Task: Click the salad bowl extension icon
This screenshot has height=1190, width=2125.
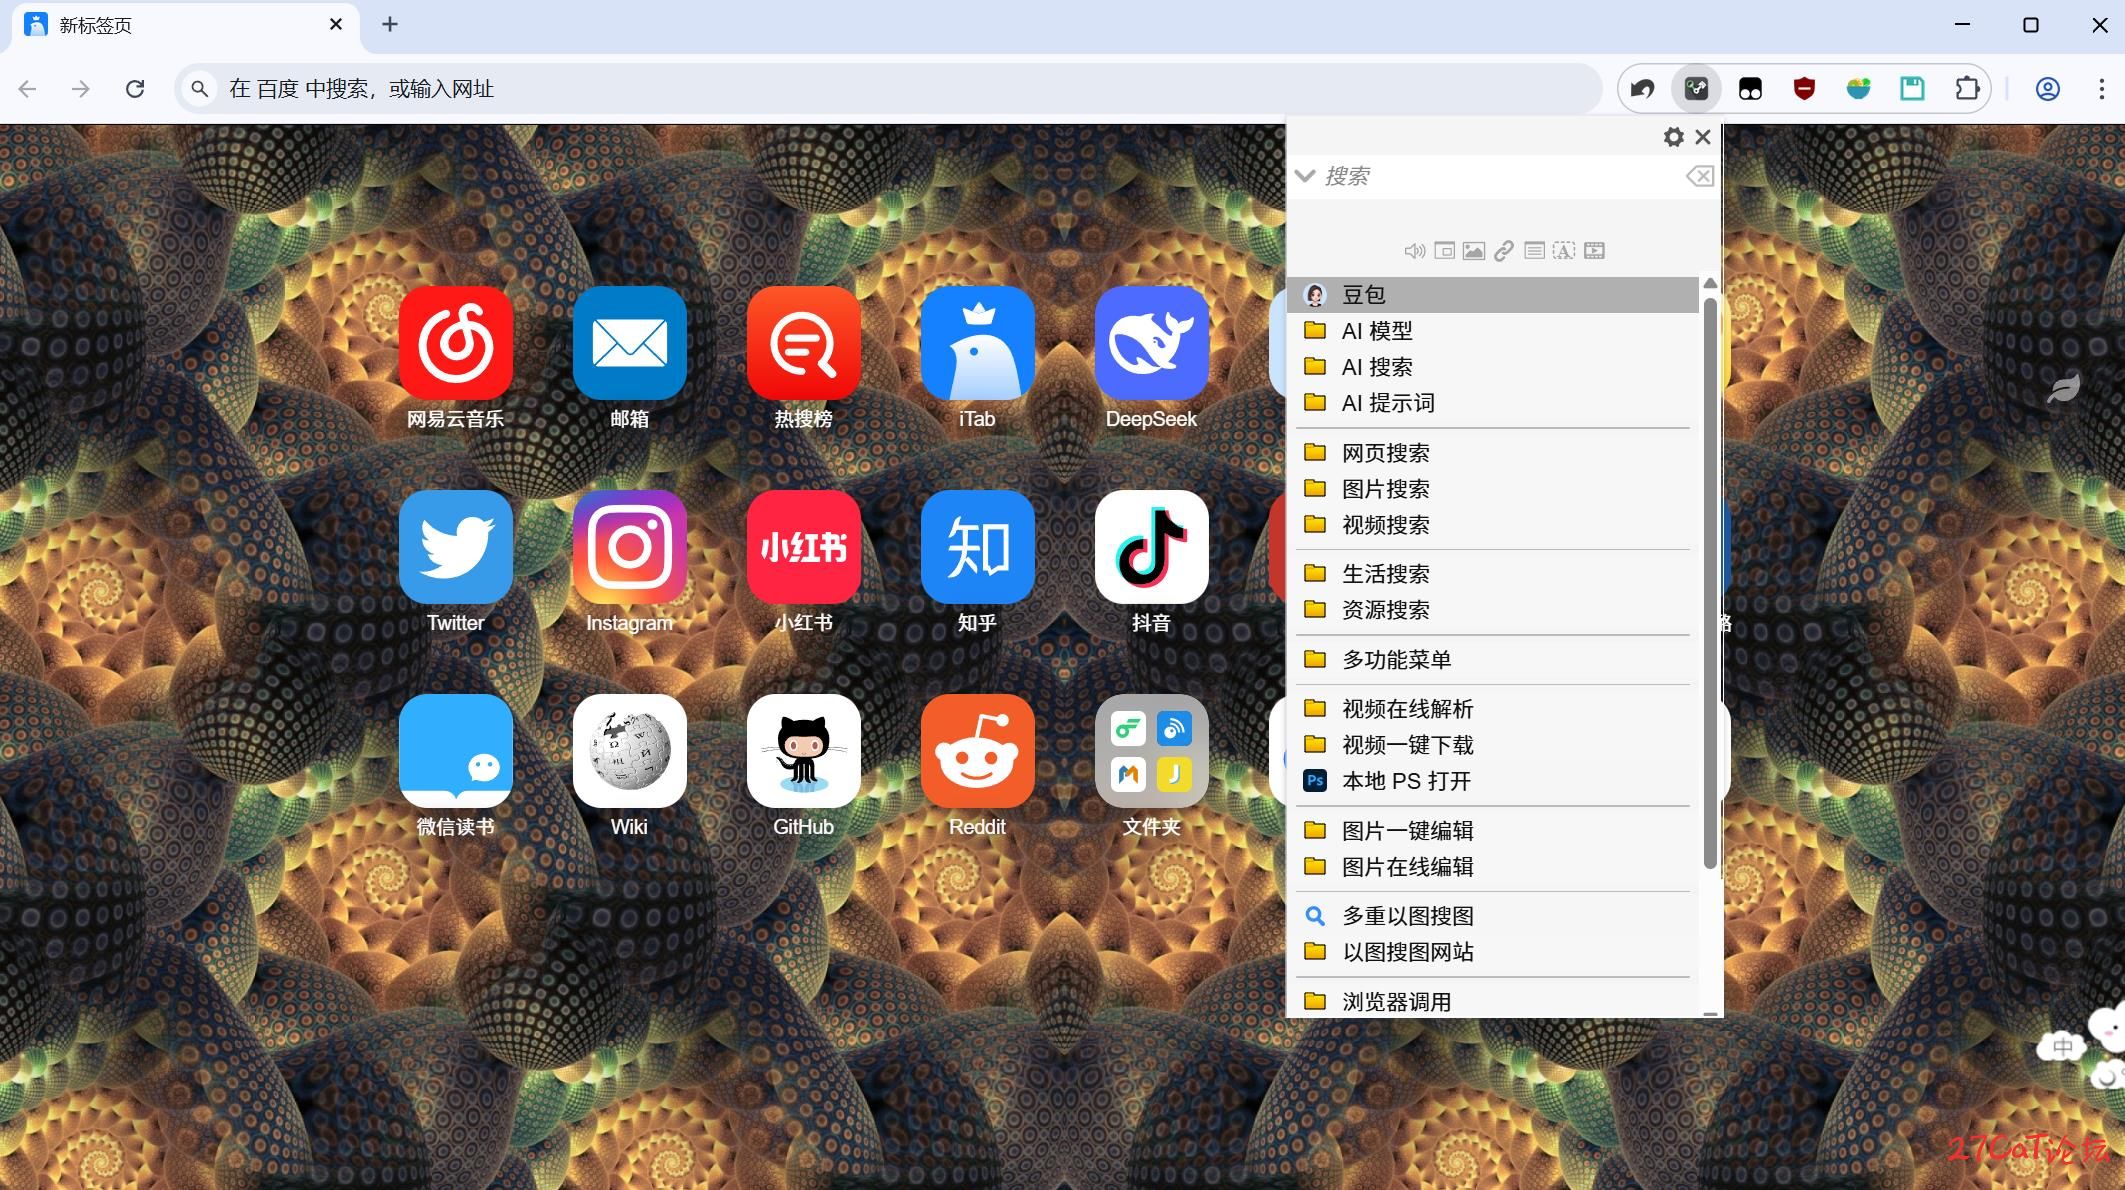Action: coord(1858,89)
